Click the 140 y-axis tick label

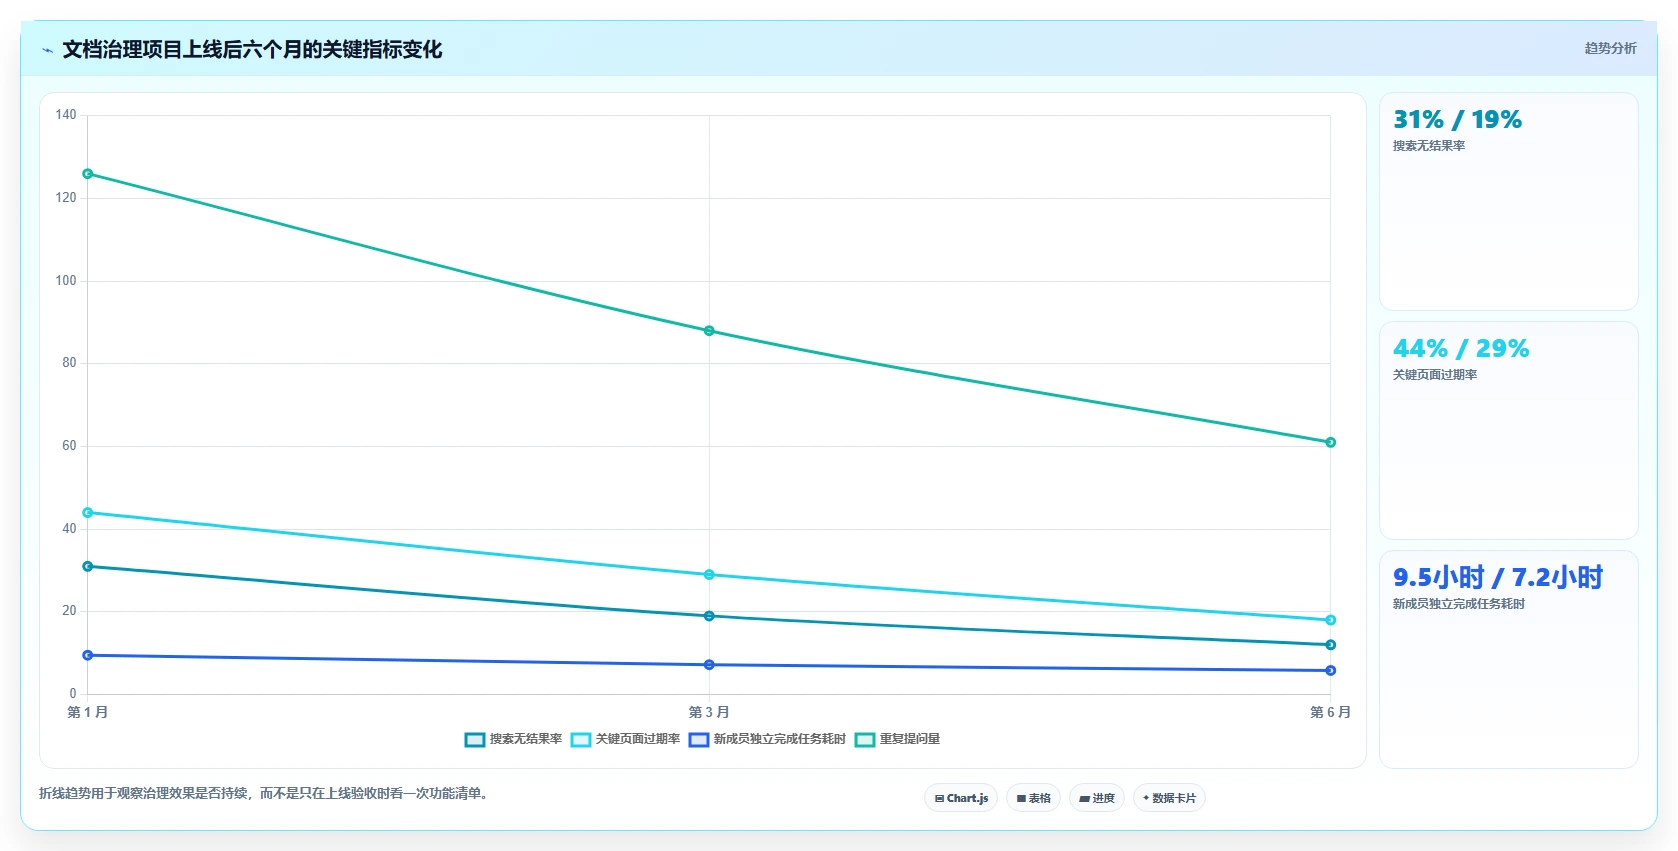pos(66,115)
